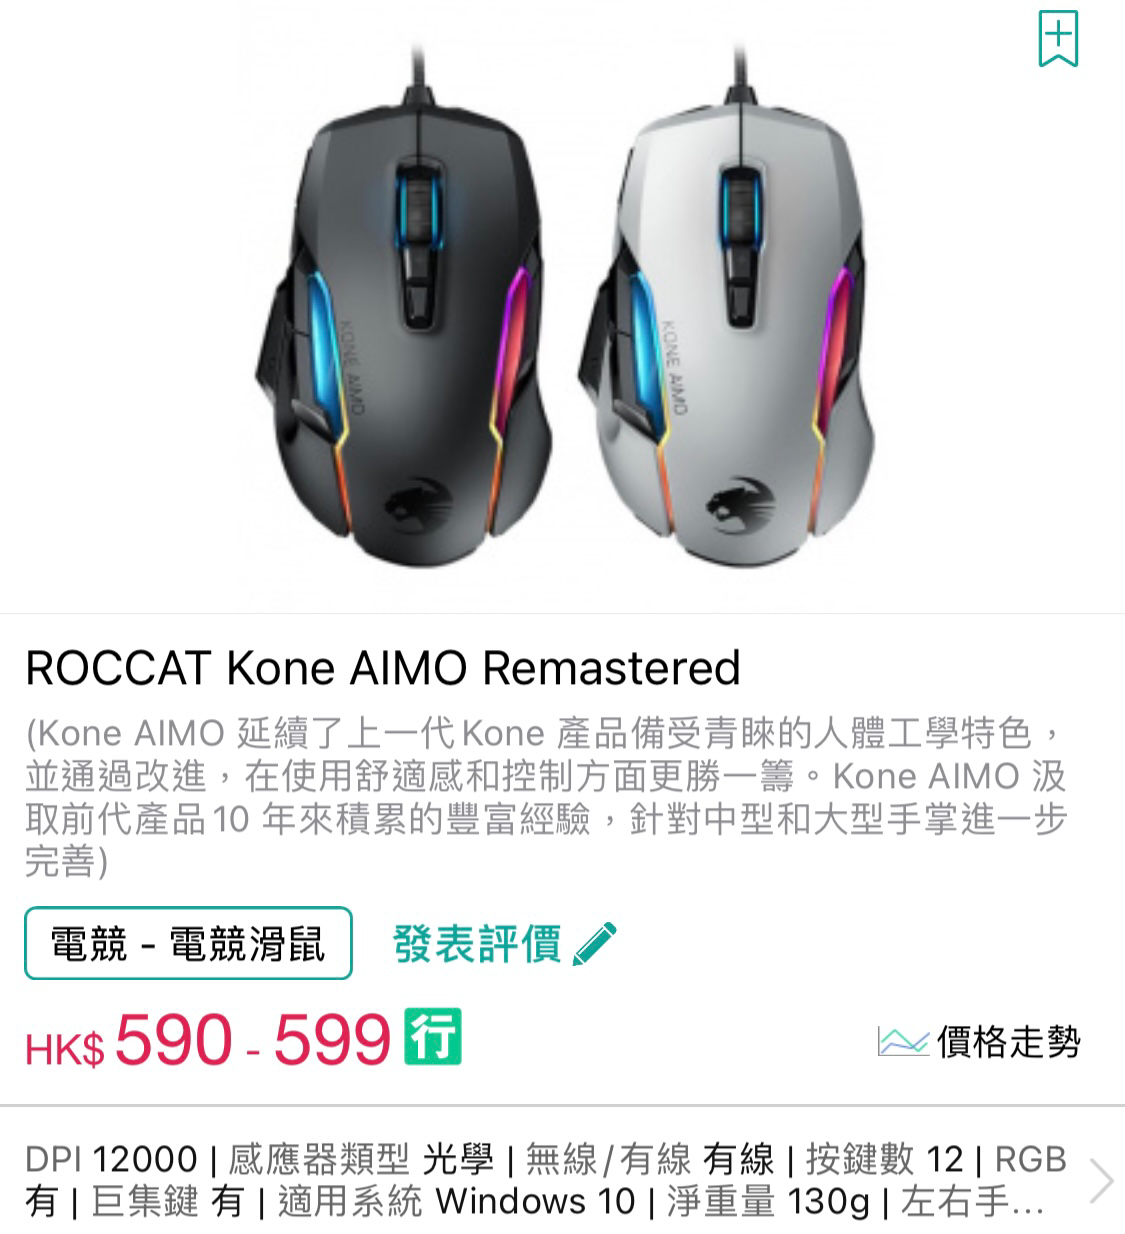The width and height of the screenshot is (1125, 1234).
Task: Tap the 淨重量 130g spec text
Action: click(767, 1201)
